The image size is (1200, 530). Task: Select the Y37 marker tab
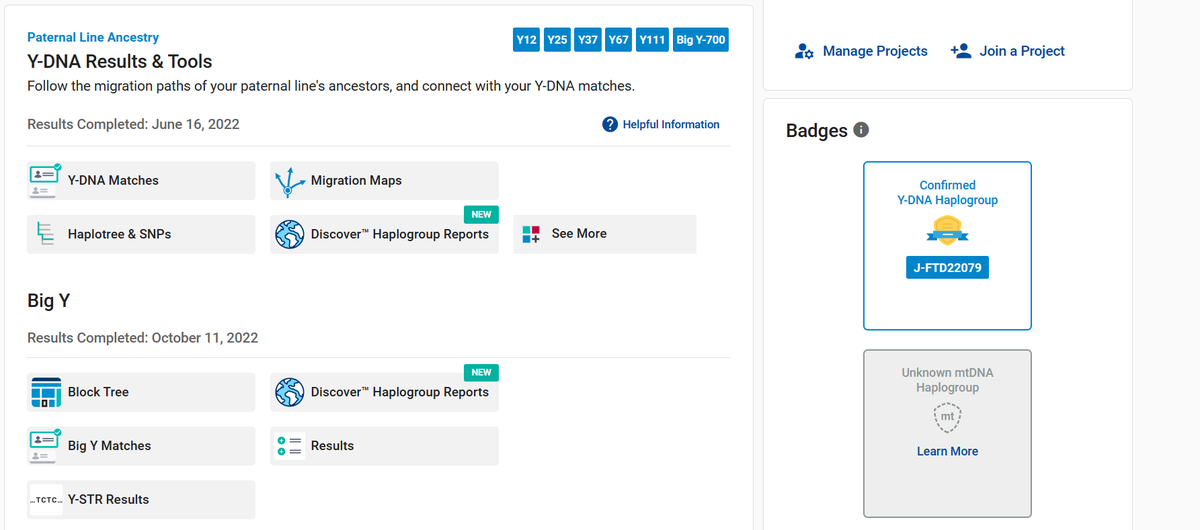coord(588,40)
